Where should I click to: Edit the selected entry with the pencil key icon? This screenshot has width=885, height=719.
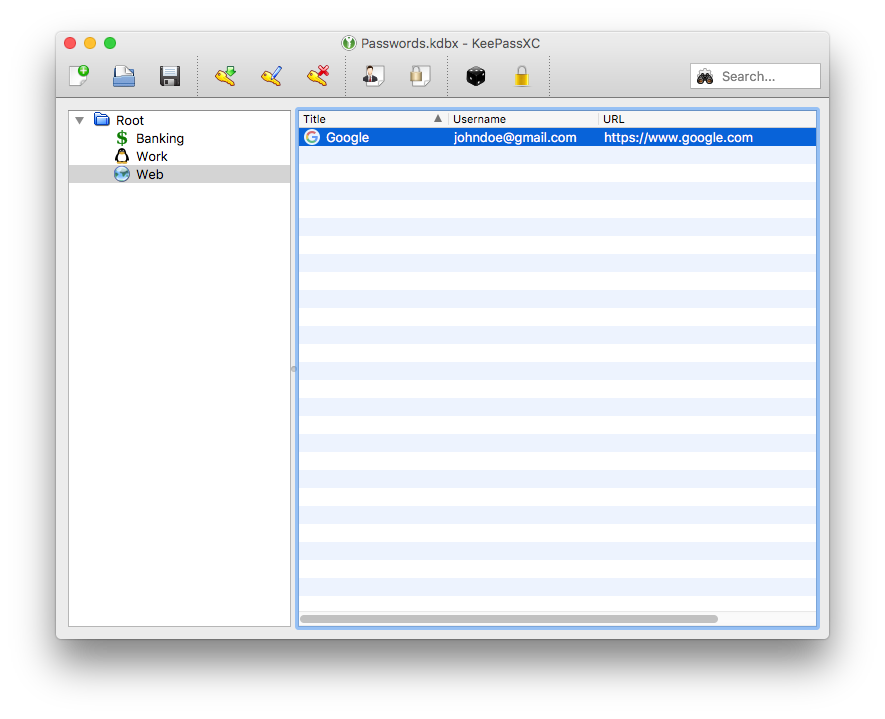click(271, 76)
